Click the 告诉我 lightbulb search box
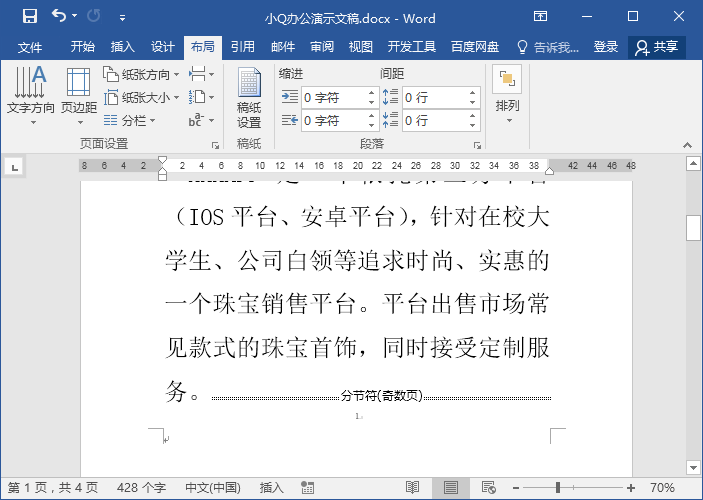 pyautogui.click(x=547, y=47)
